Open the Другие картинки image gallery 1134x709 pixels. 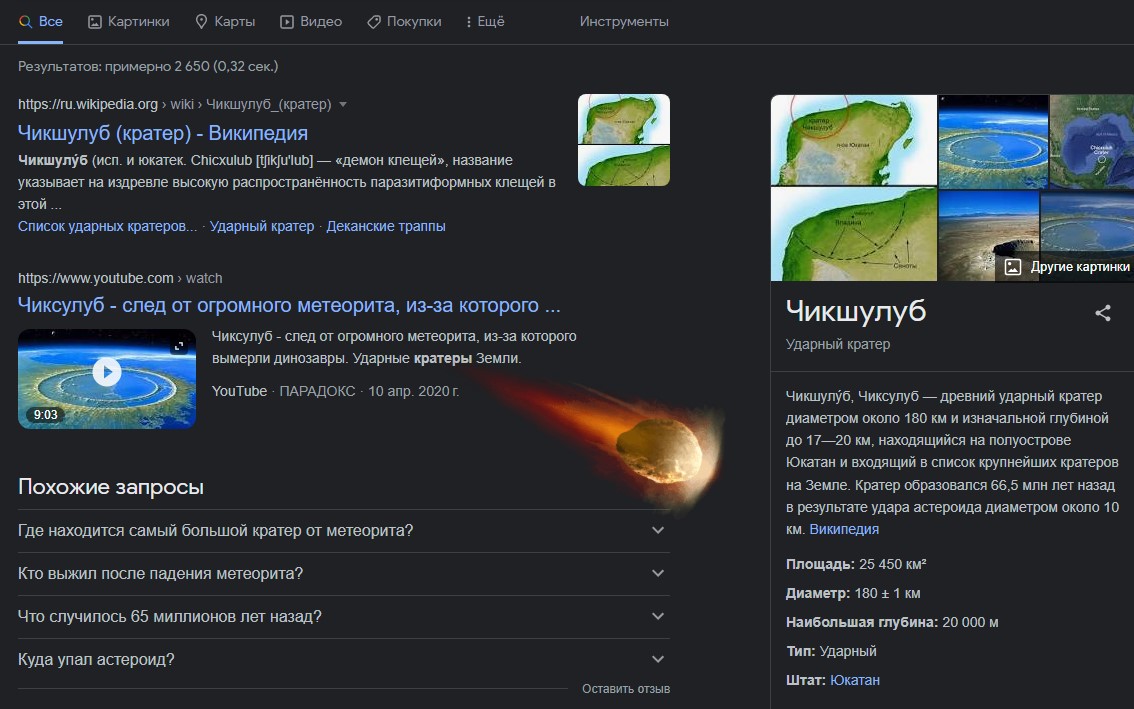(x=1067, y=267)
